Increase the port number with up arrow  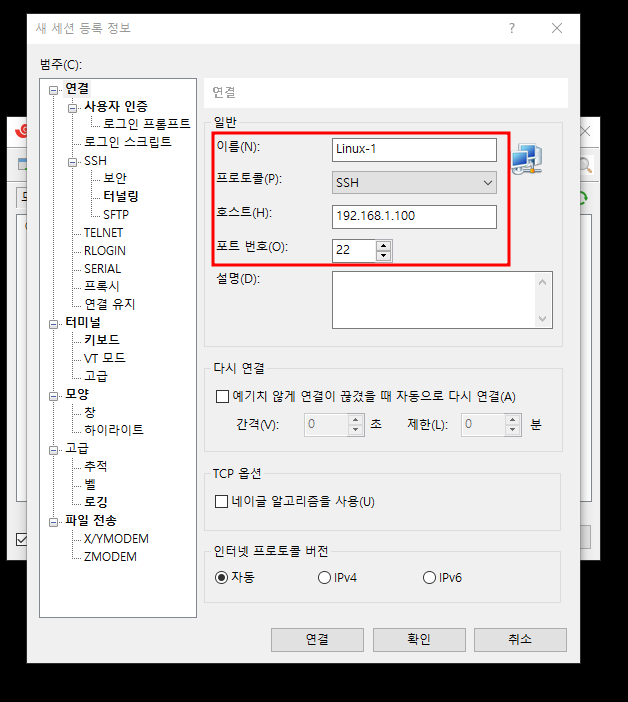point(384,245)
